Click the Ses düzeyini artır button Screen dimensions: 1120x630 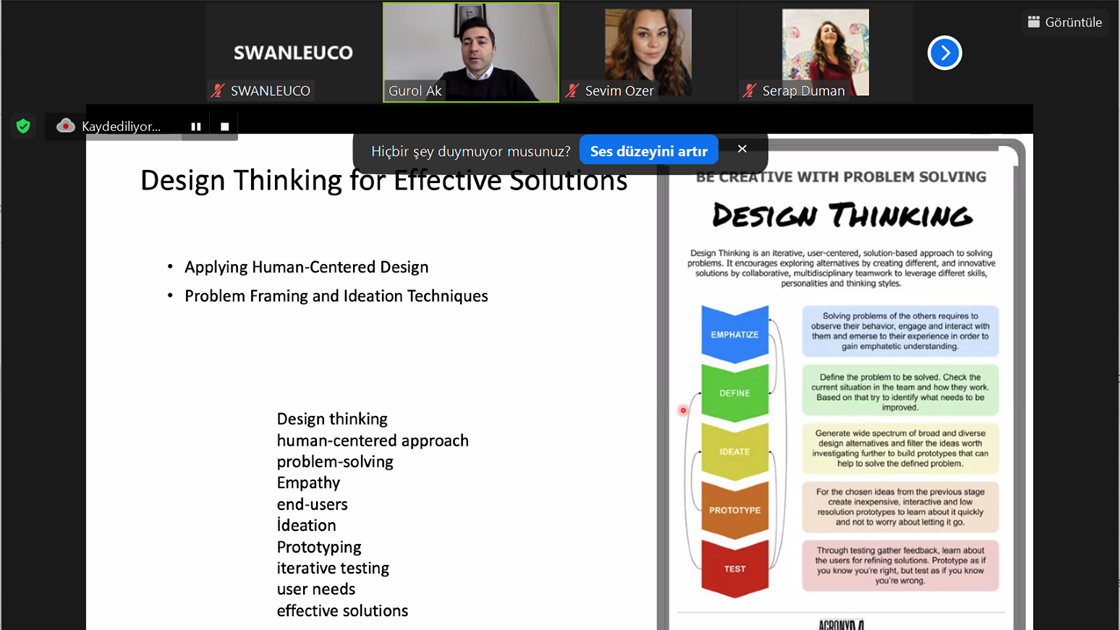tap(648, 151)
